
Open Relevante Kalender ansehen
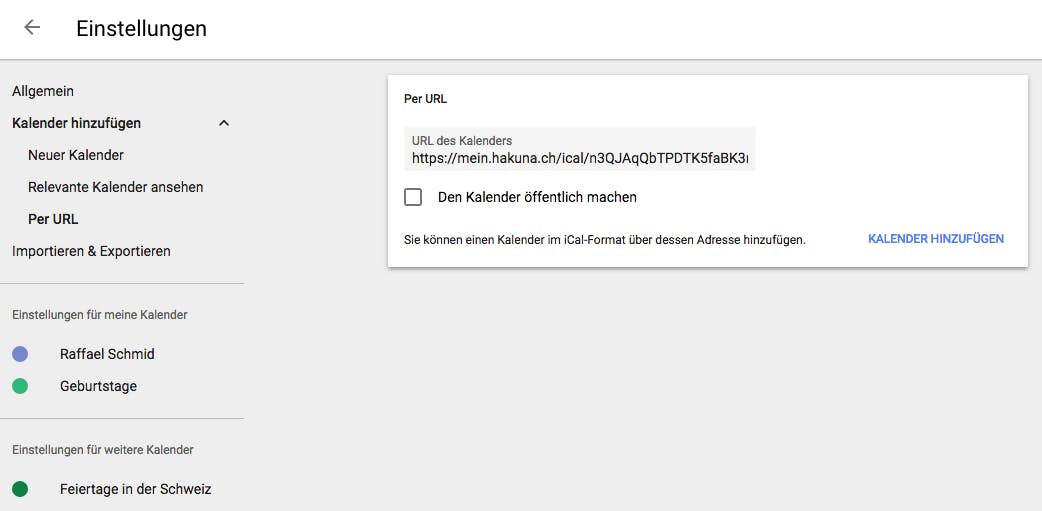pyautogui.click(x=116, y=187)
